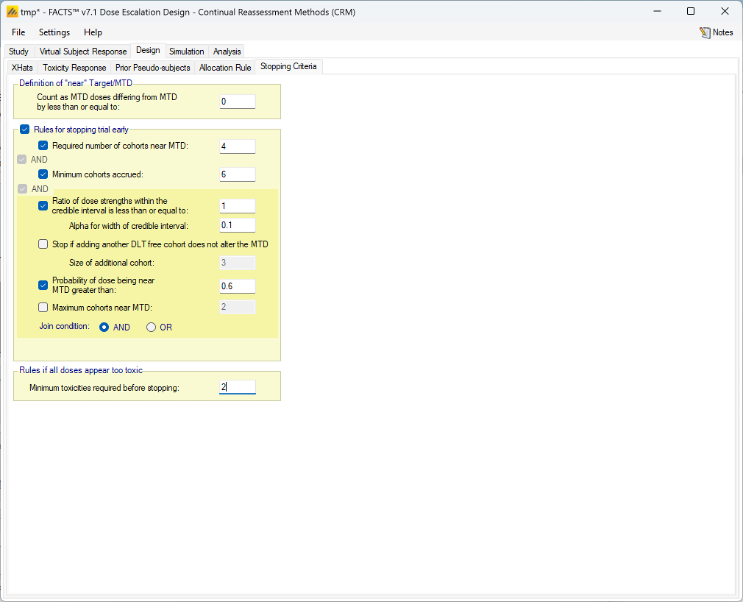Click the 'Count as MTD doses differing' field
This screenshot has width=744, height=602.
(x=237, y=101)
